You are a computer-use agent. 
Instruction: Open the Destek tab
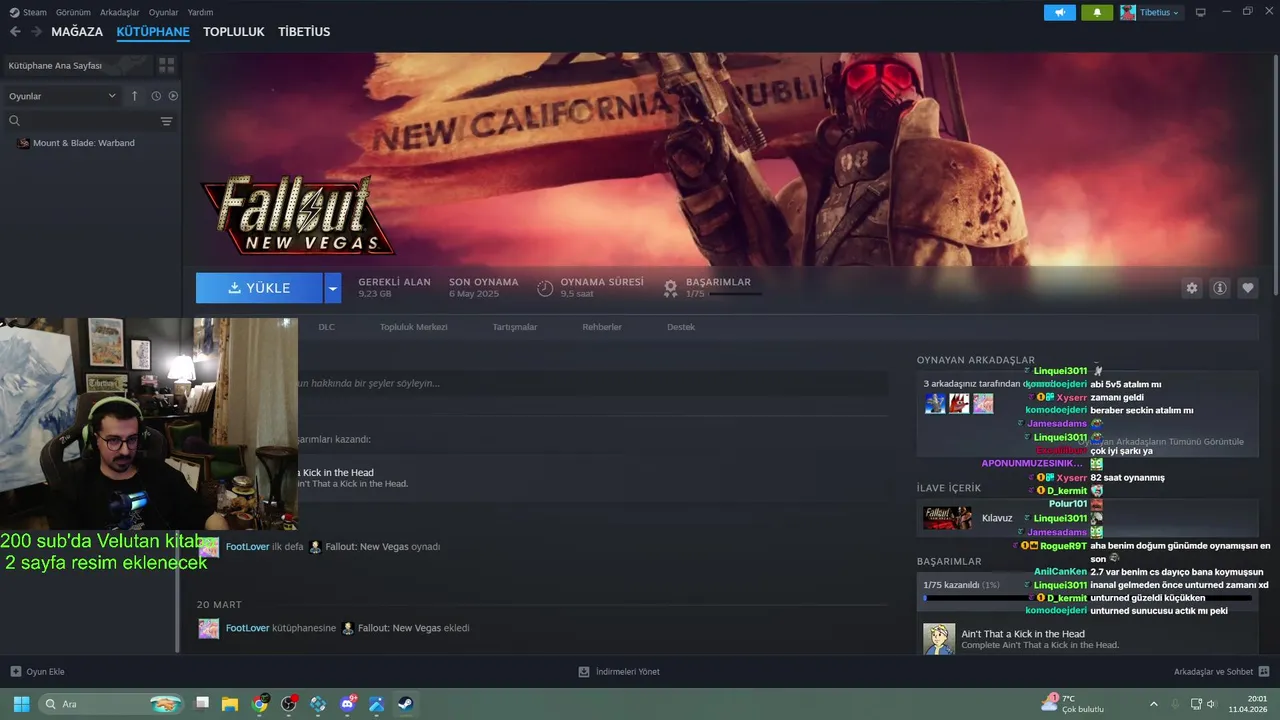click(x=681, y=327)
